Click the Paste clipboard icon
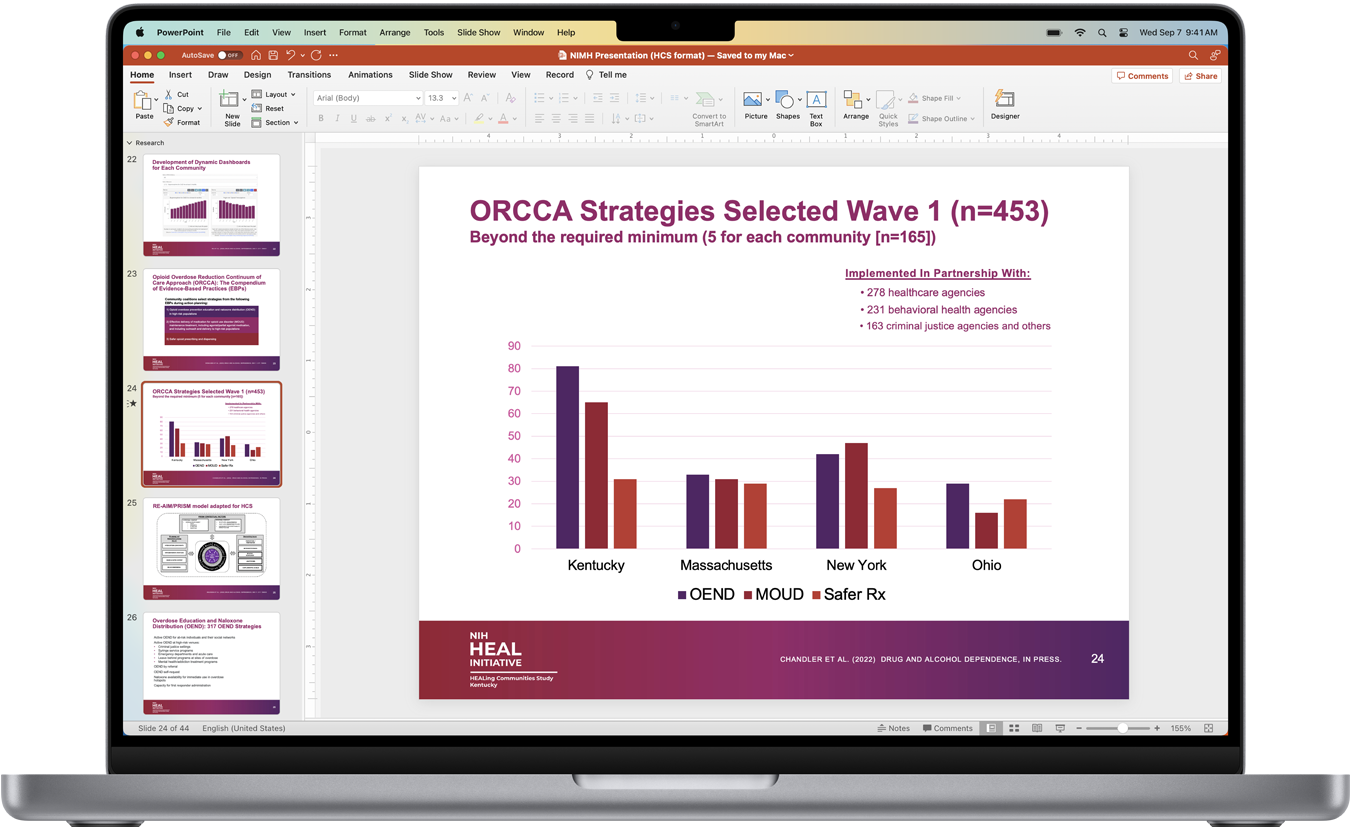1354x830 pixels. tap(144, 101)
